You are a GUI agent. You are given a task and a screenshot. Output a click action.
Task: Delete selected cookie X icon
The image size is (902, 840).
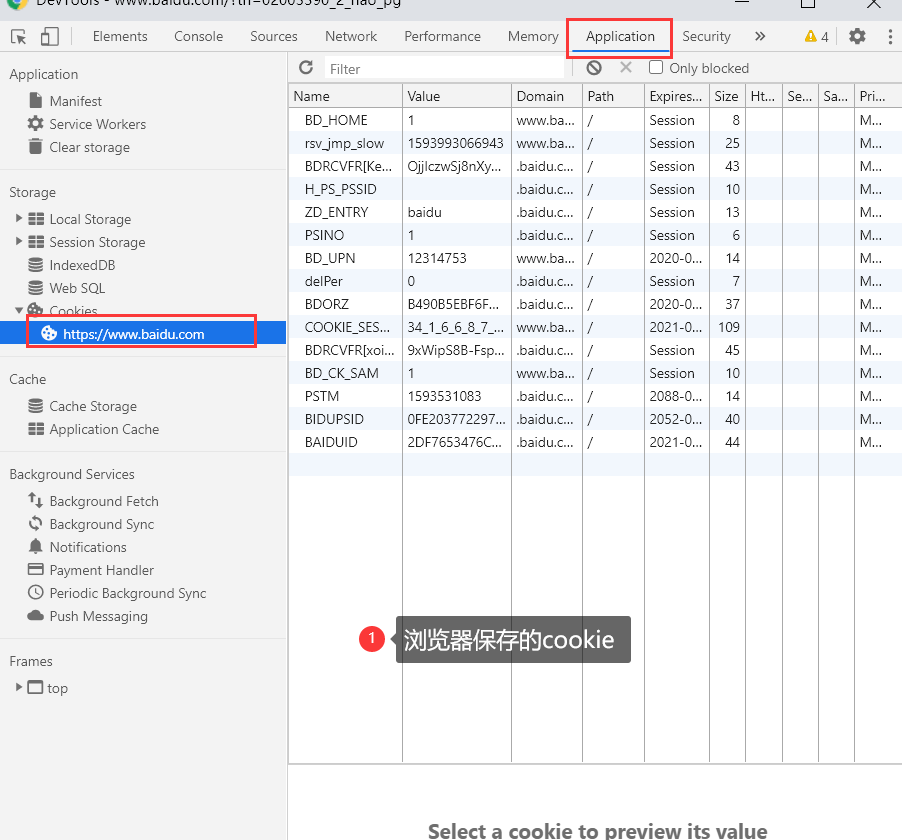626,68
